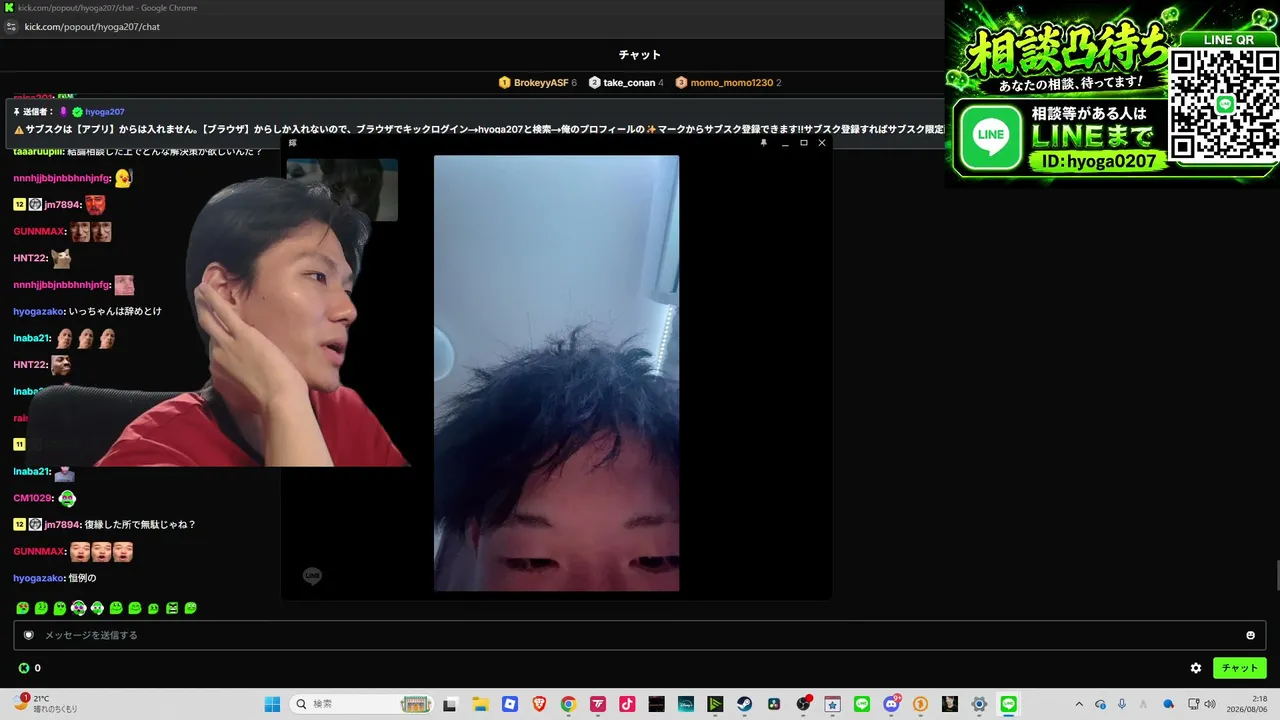Open Task View on taskbar
Viewport: 1280px width, 720px height.
450,704
